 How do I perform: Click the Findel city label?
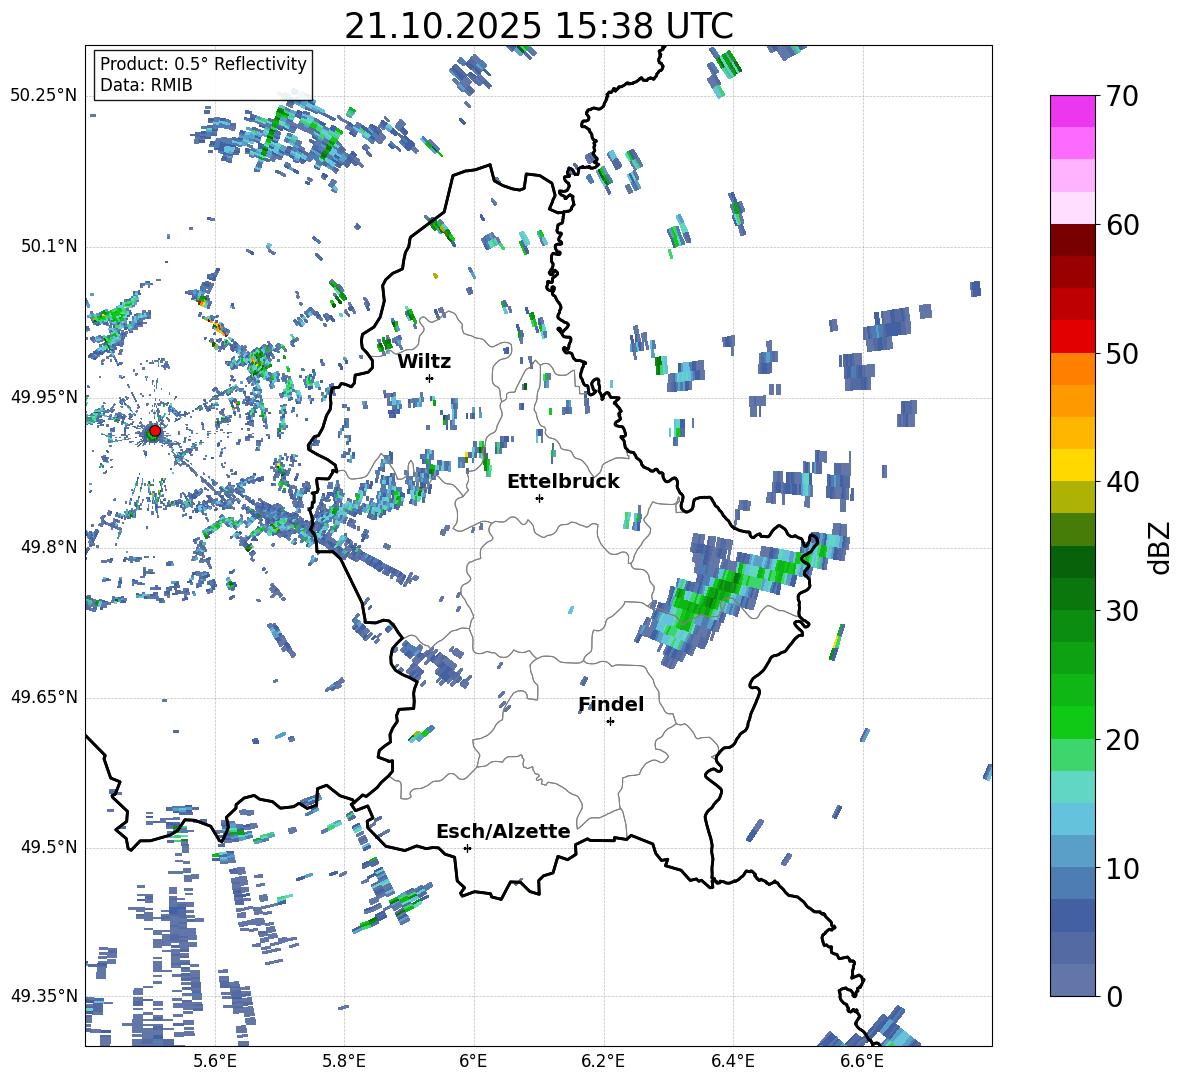tap(611, 704)
